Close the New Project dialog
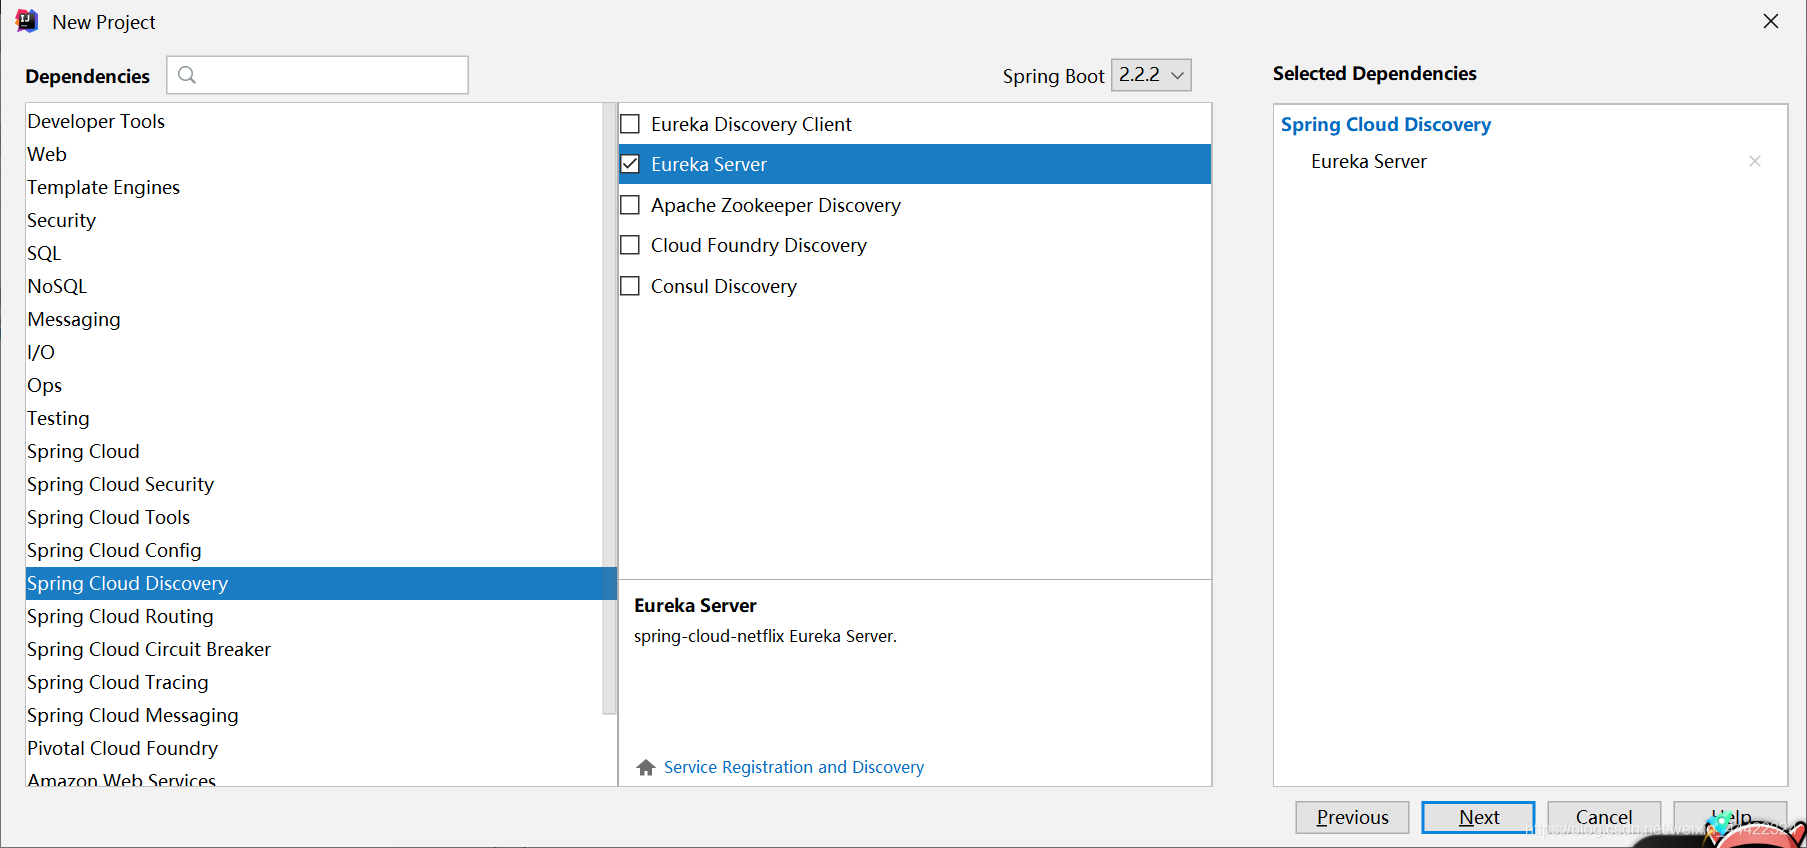This screenshot has height=848, width=1807. coord(1771,21)
